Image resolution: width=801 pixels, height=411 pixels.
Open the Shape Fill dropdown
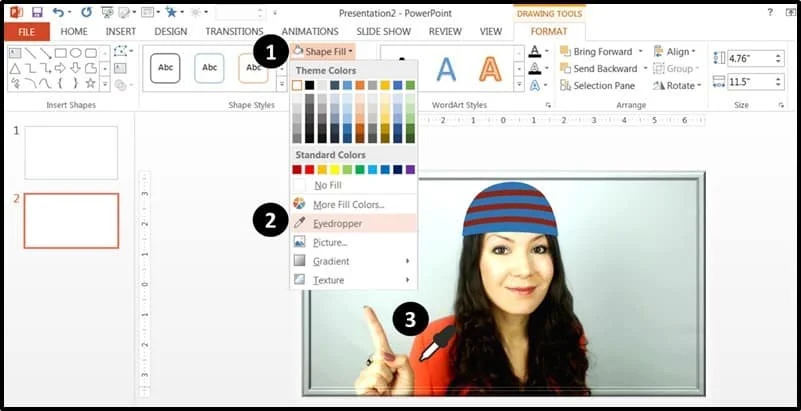pos(323,51)
